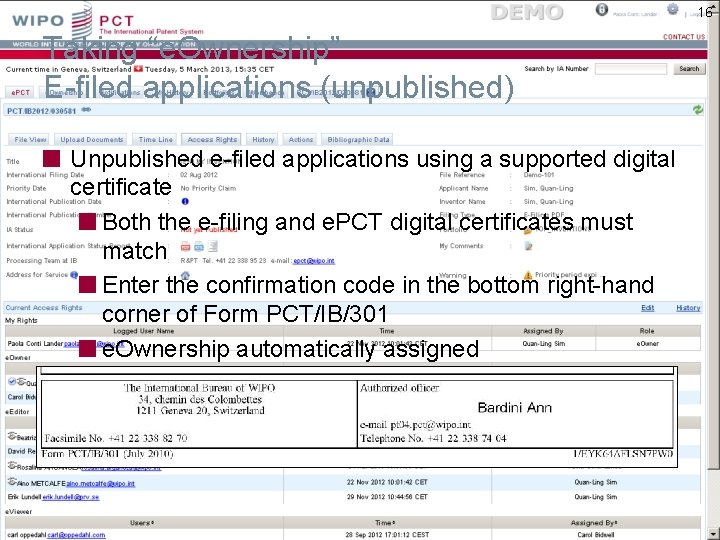
Task: Sort eViewer table by Assigned By column
Action: coord(594,523)
